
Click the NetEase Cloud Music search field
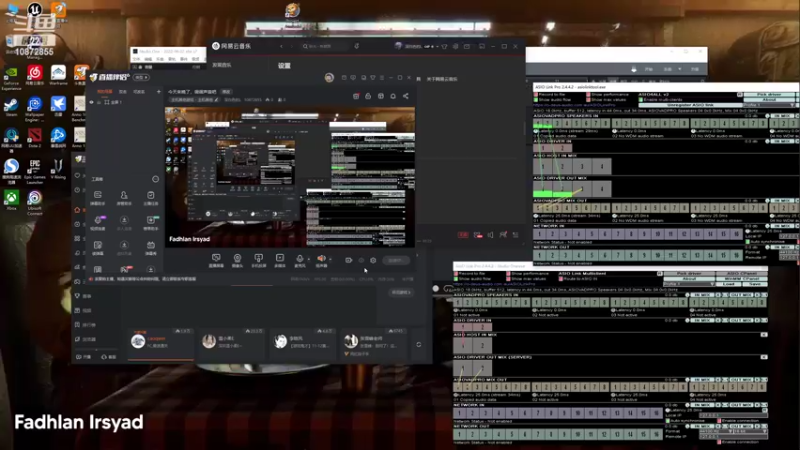point(323,46)
